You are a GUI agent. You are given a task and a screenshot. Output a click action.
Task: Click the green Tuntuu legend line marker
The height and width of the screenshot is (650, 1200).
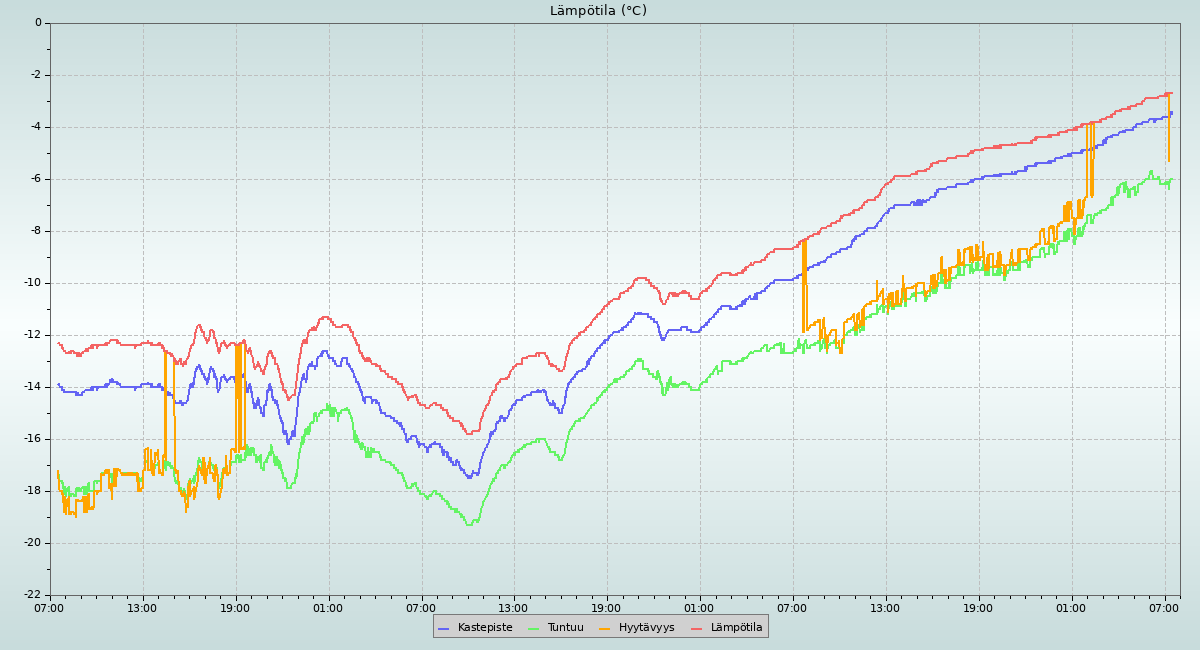[533, 628]
